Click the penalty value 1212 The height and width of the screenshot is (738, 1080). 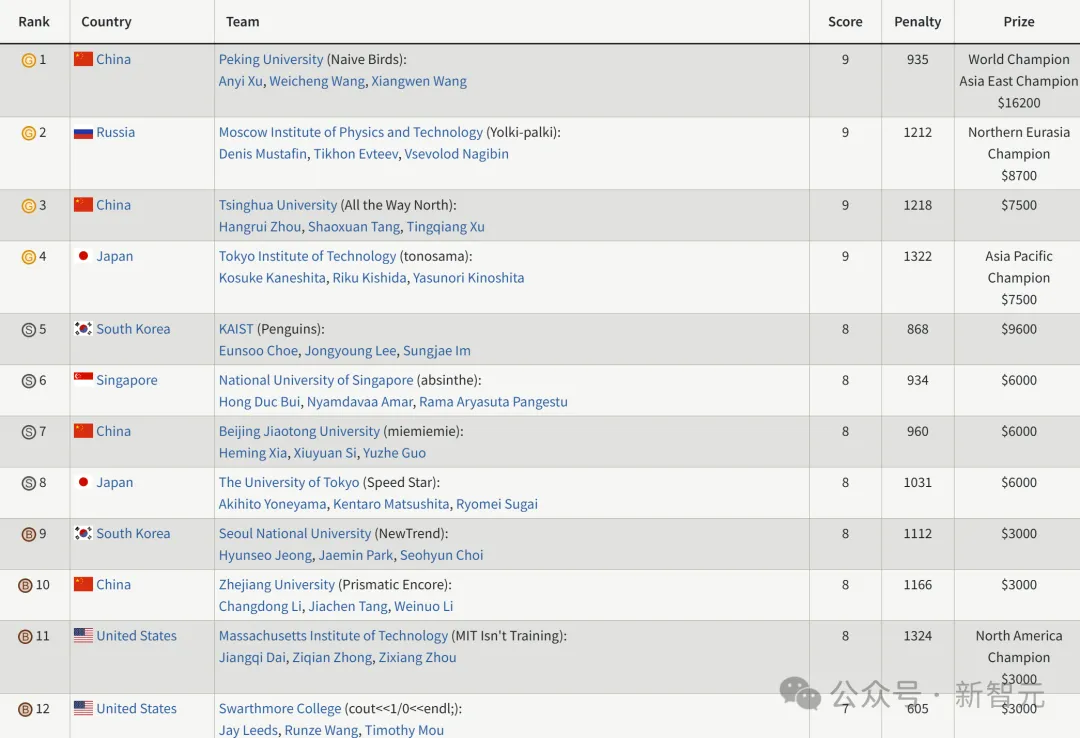(917, 132)
